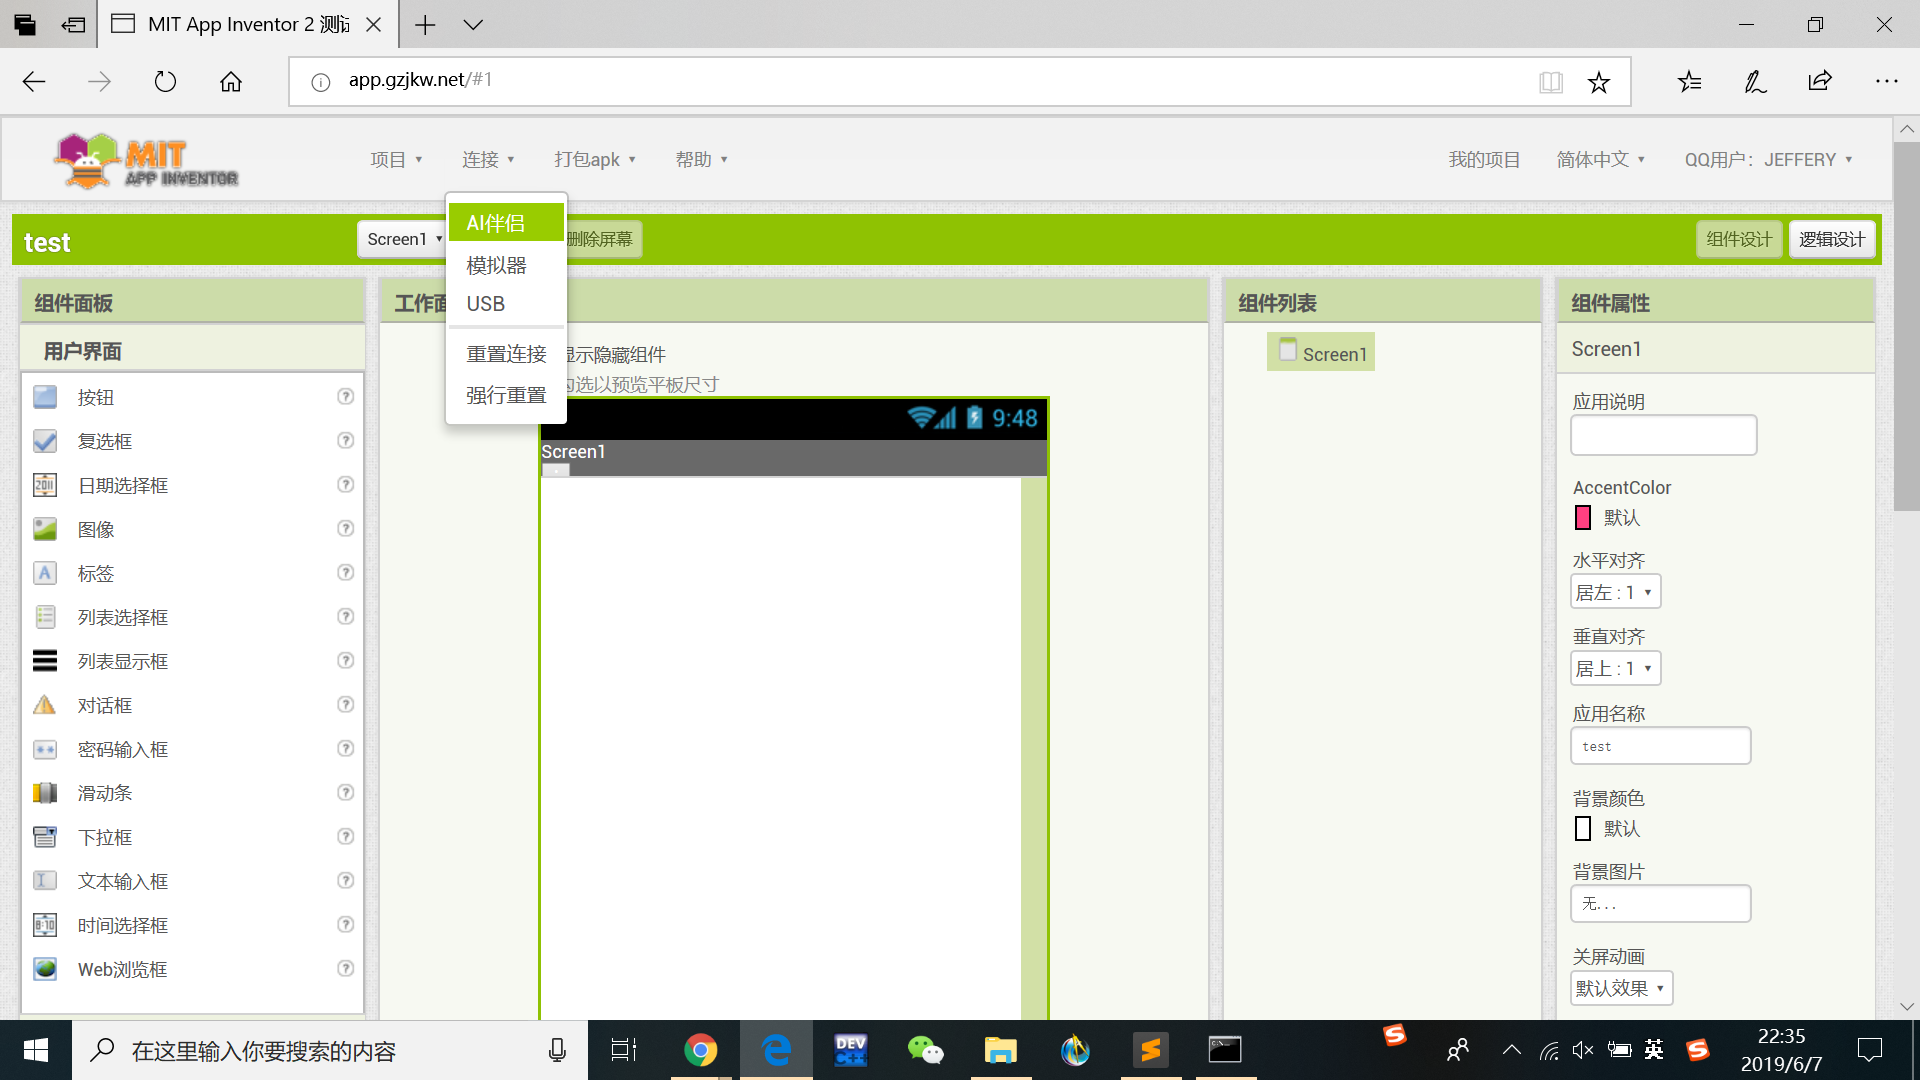
Task: Click the Web浏览框 component icon
Action: click(x=45, y=969)
